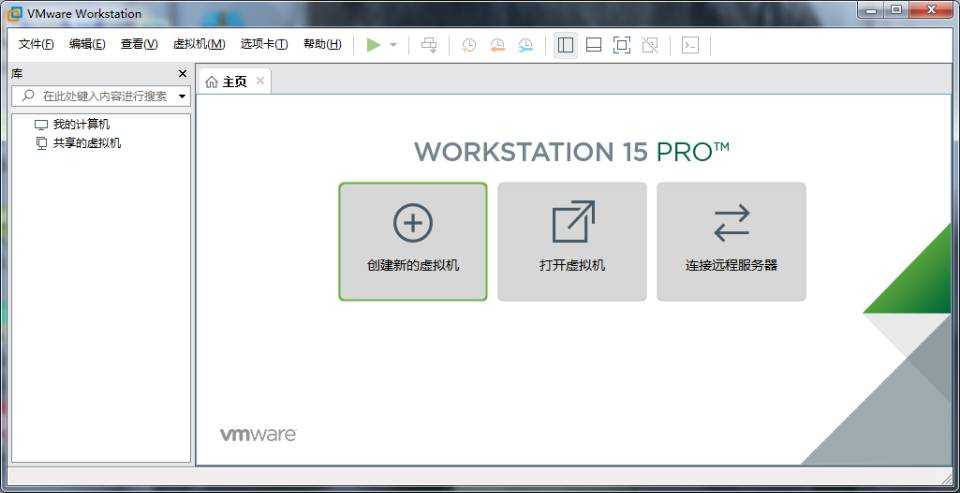Click 创建新的虚拟机 tile

pos(413,241)
